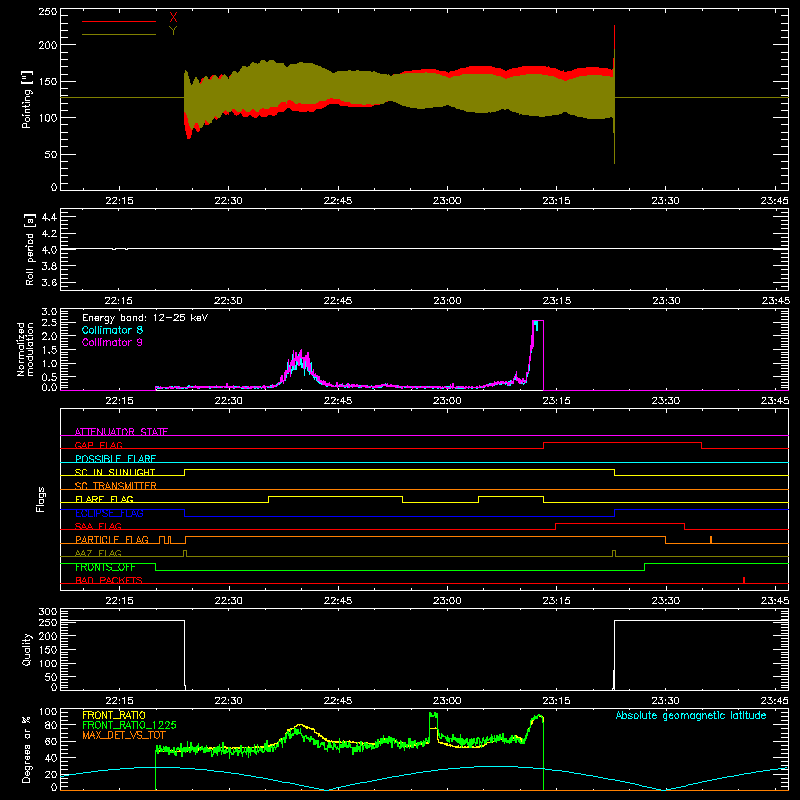Click the ECLIPSE_FLAG label

tap(109, 513)
